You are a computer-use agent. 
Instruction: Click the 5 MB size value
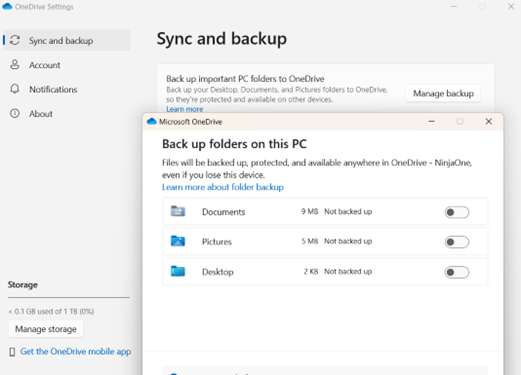point(310,241)
